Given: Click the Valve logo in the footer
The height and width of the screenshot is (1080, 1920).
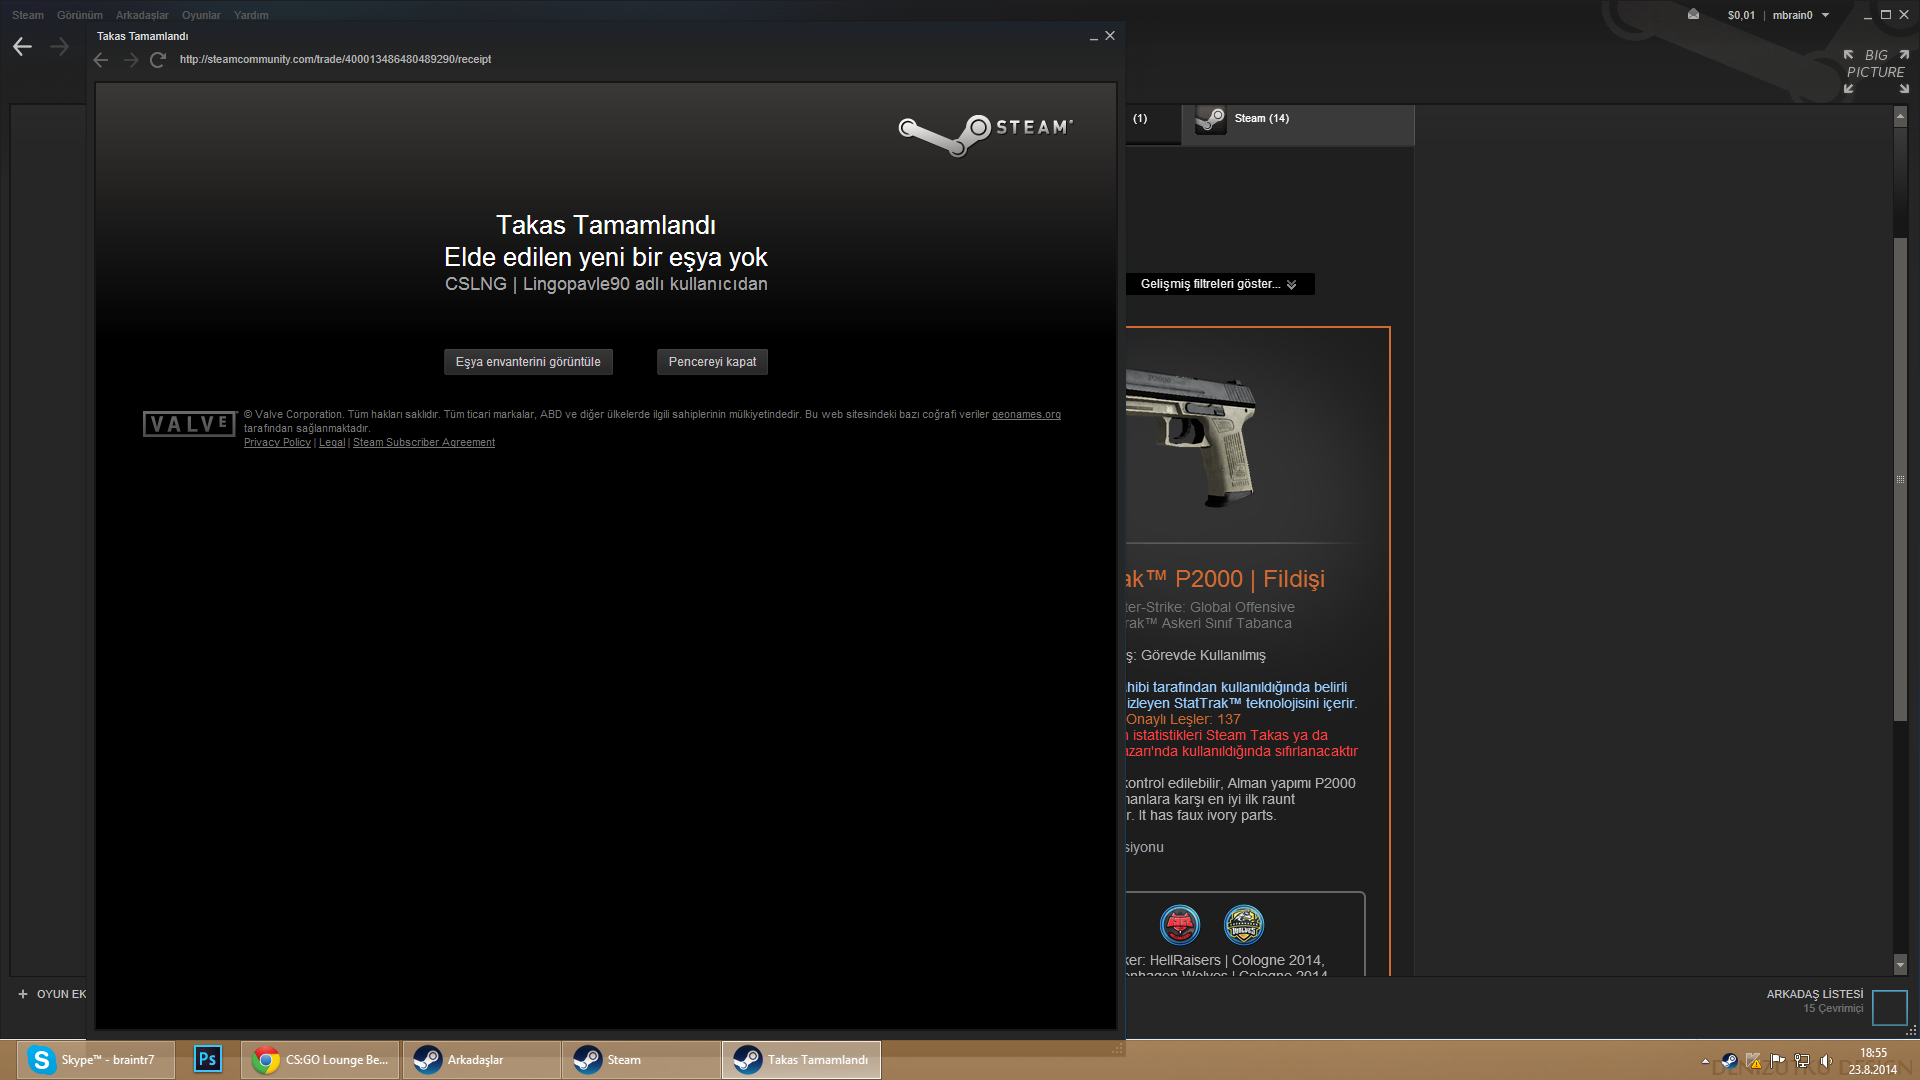Looking at the screenshot, I should pos(189,424).
